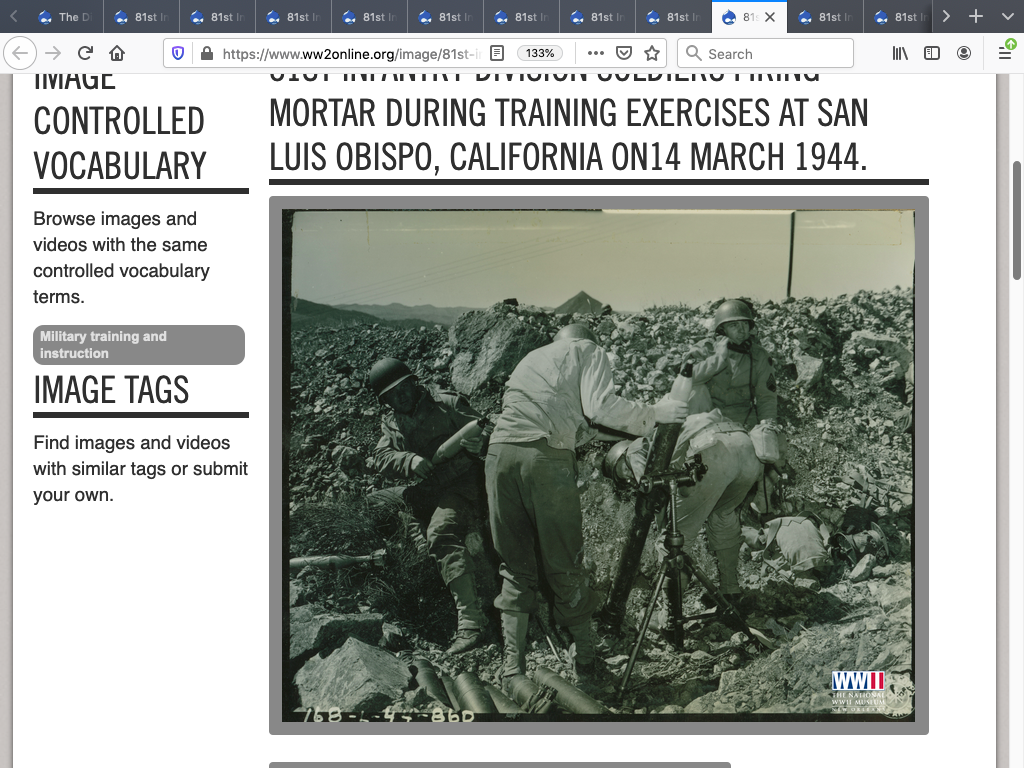Toggle the sidebar view
Viewport: 1024px width, 768px height.
click(931, 53)
